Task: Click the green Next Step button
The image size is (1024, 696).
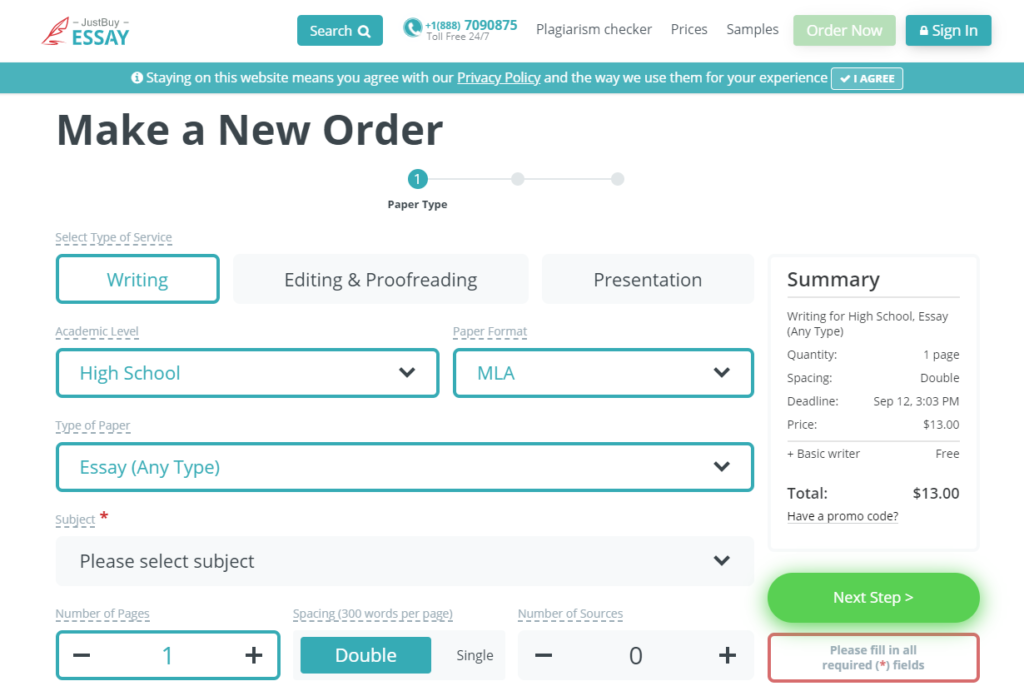Action: coord(873,597)
